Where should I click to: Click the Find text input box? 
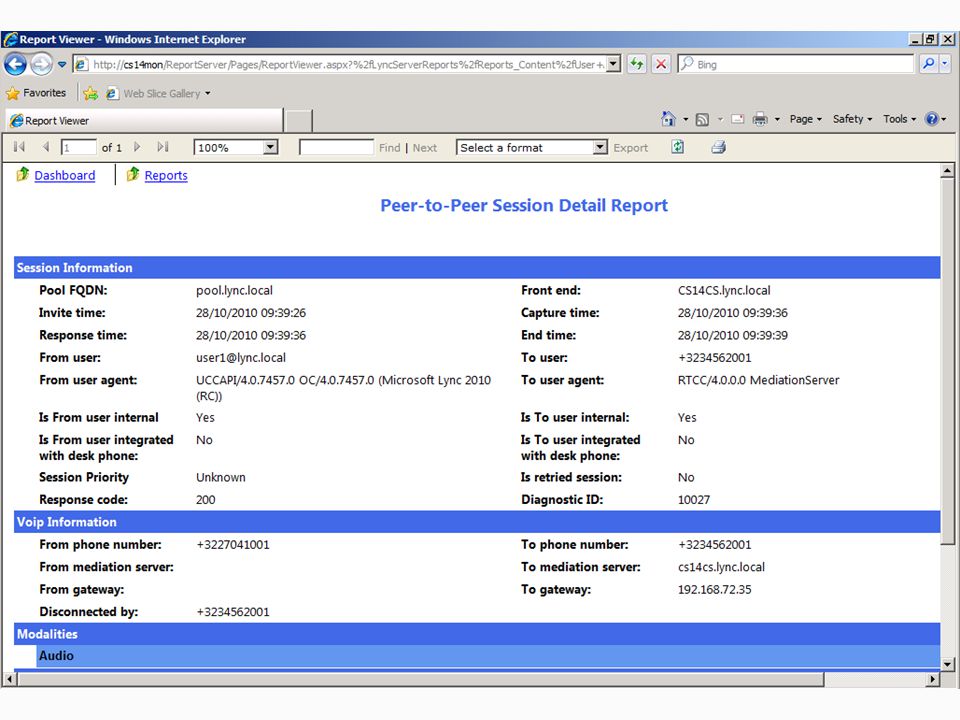336,148
